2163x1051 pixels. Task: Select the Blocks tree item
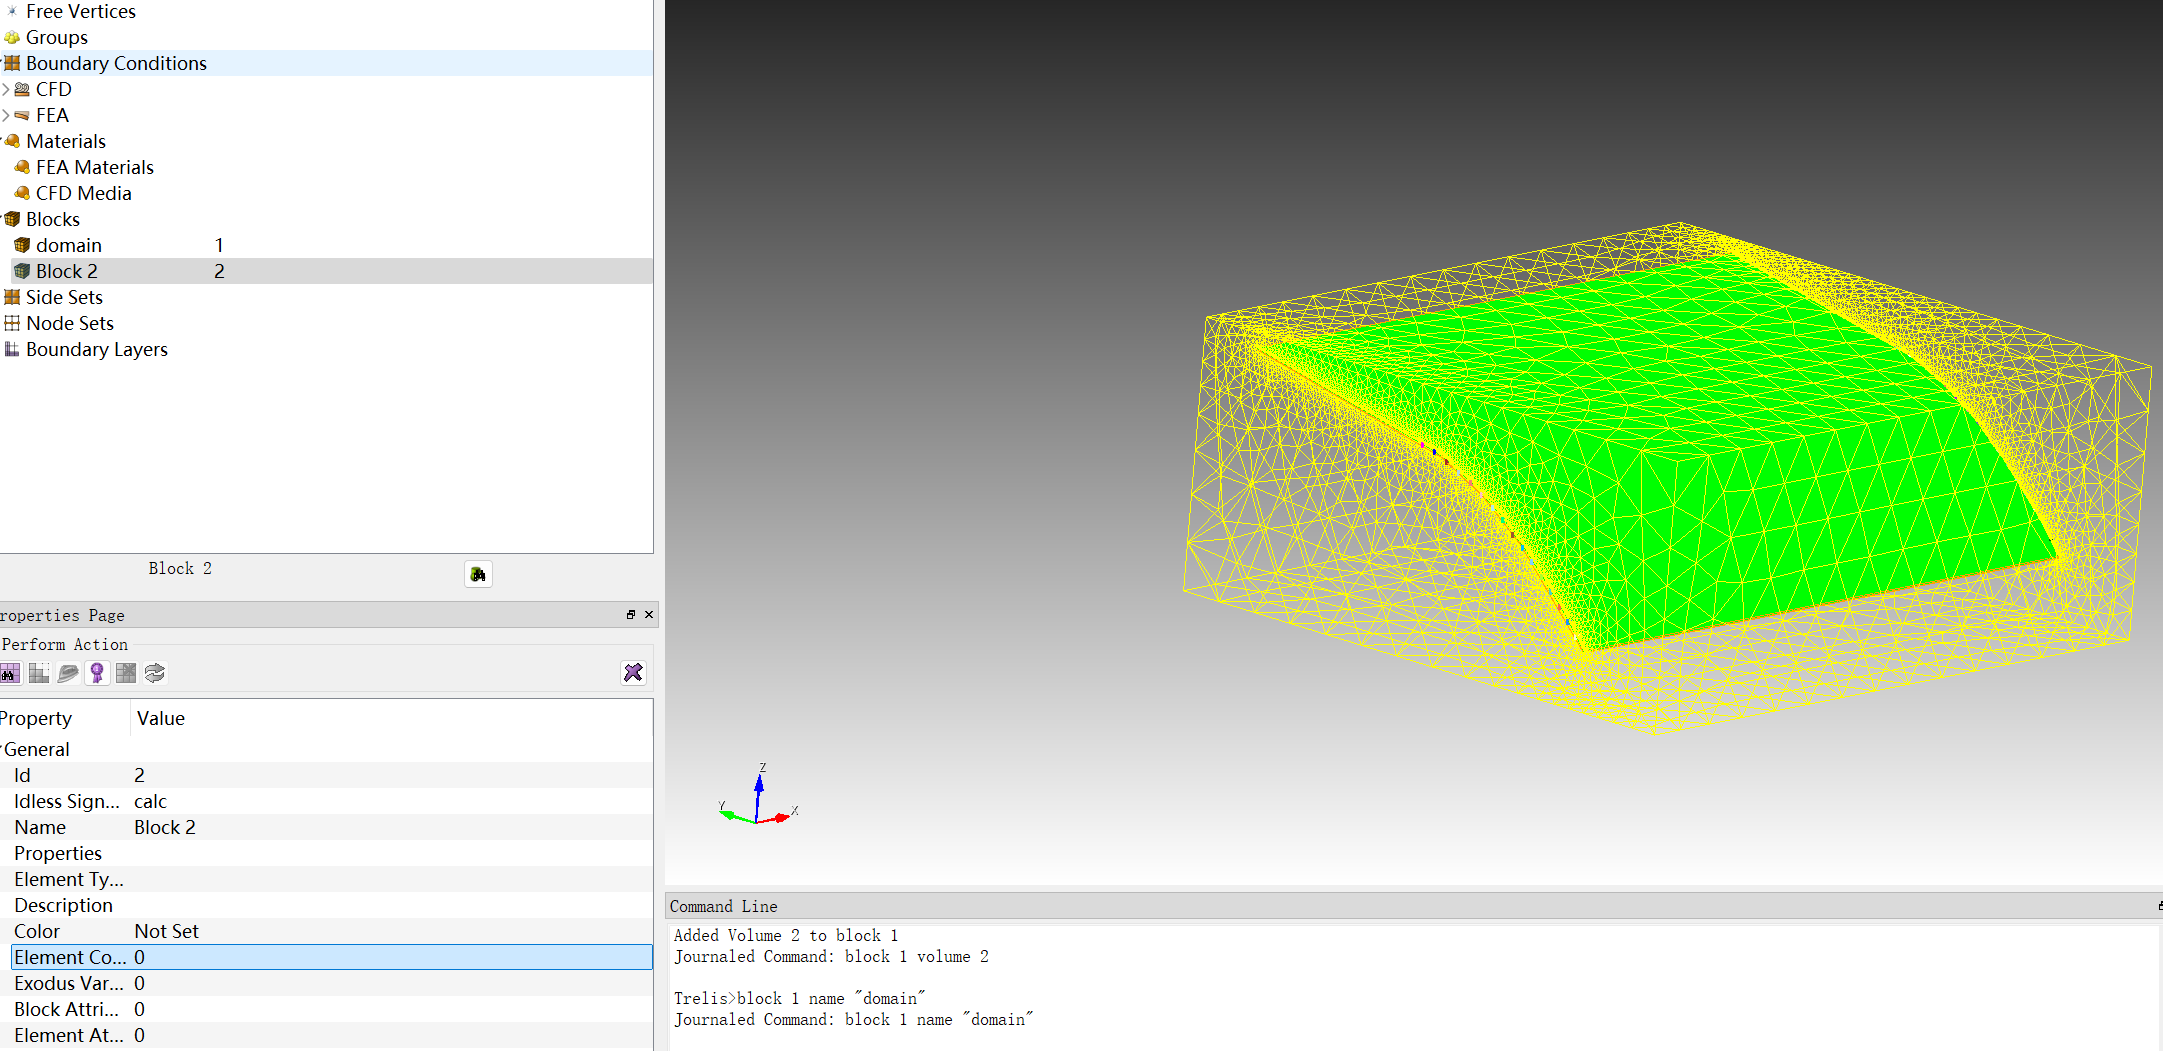[x=53, y=219]
